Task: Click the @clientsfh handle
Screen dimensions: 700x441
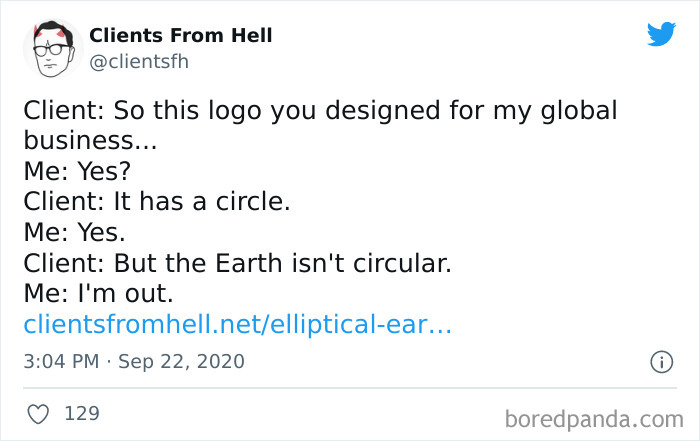Action: [x=139, y=61]
